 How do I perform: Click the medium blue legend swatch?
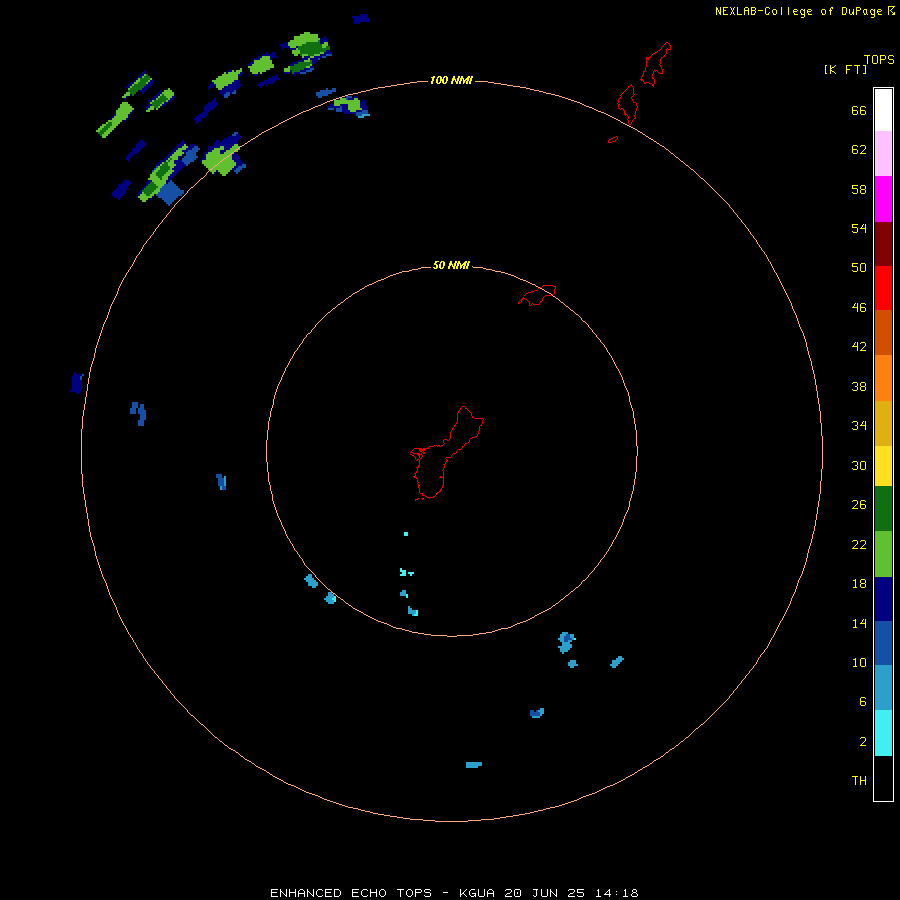[x=883, y=643]
